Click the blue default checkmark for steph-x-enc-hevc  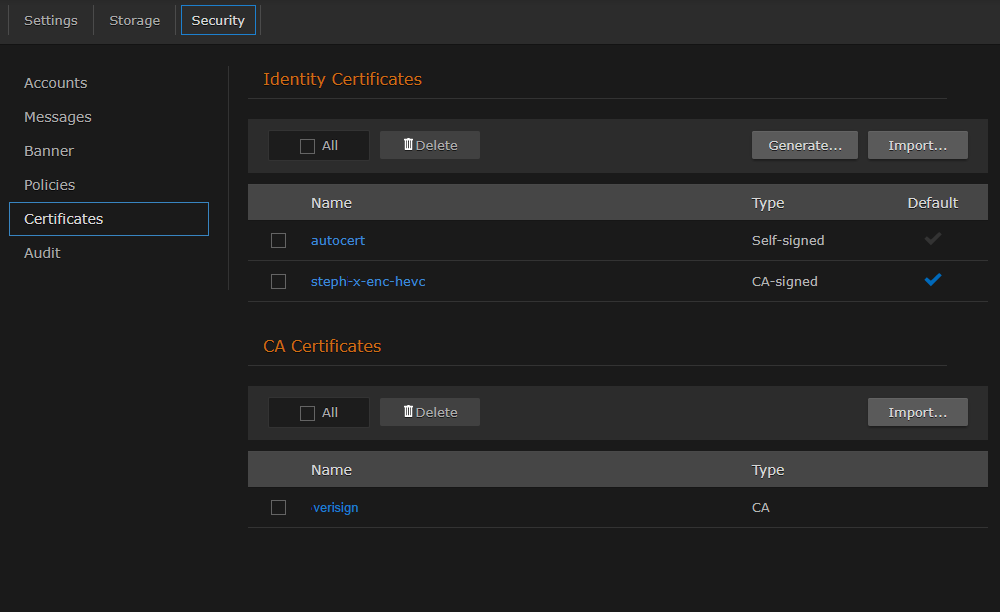pyautogui.click(x=932, y=280)
